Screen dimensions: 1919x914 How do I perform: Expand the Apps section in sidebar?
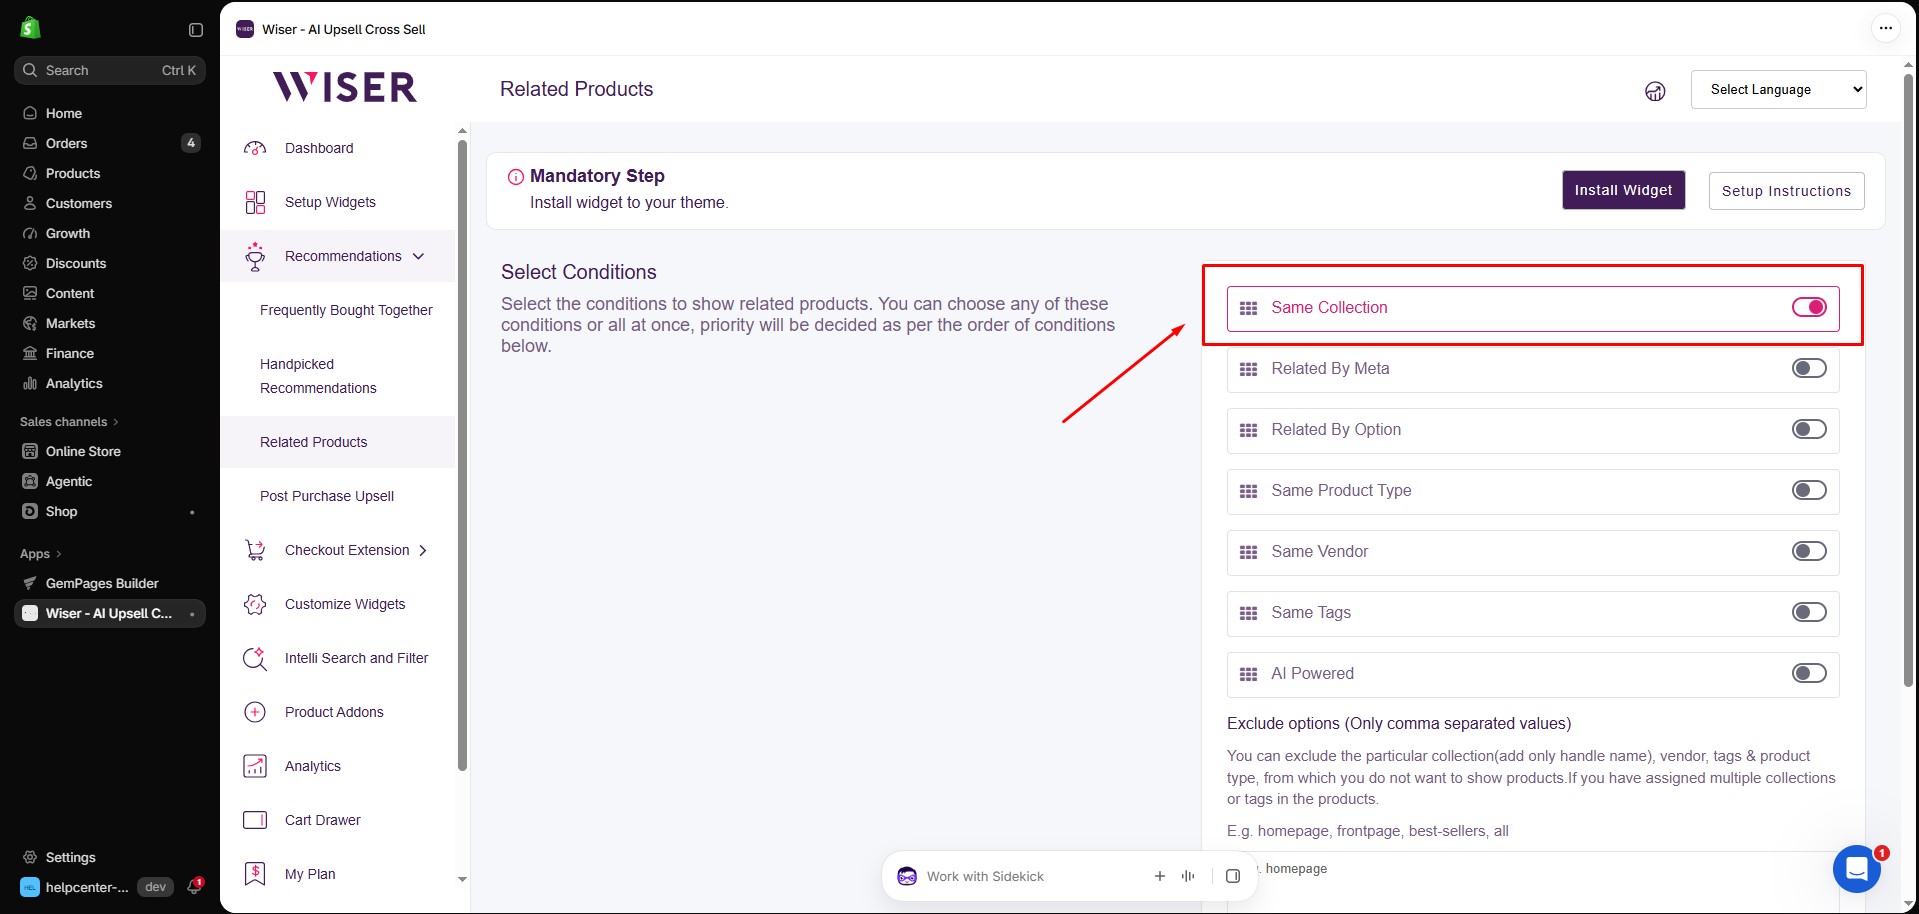pos(41,554)
